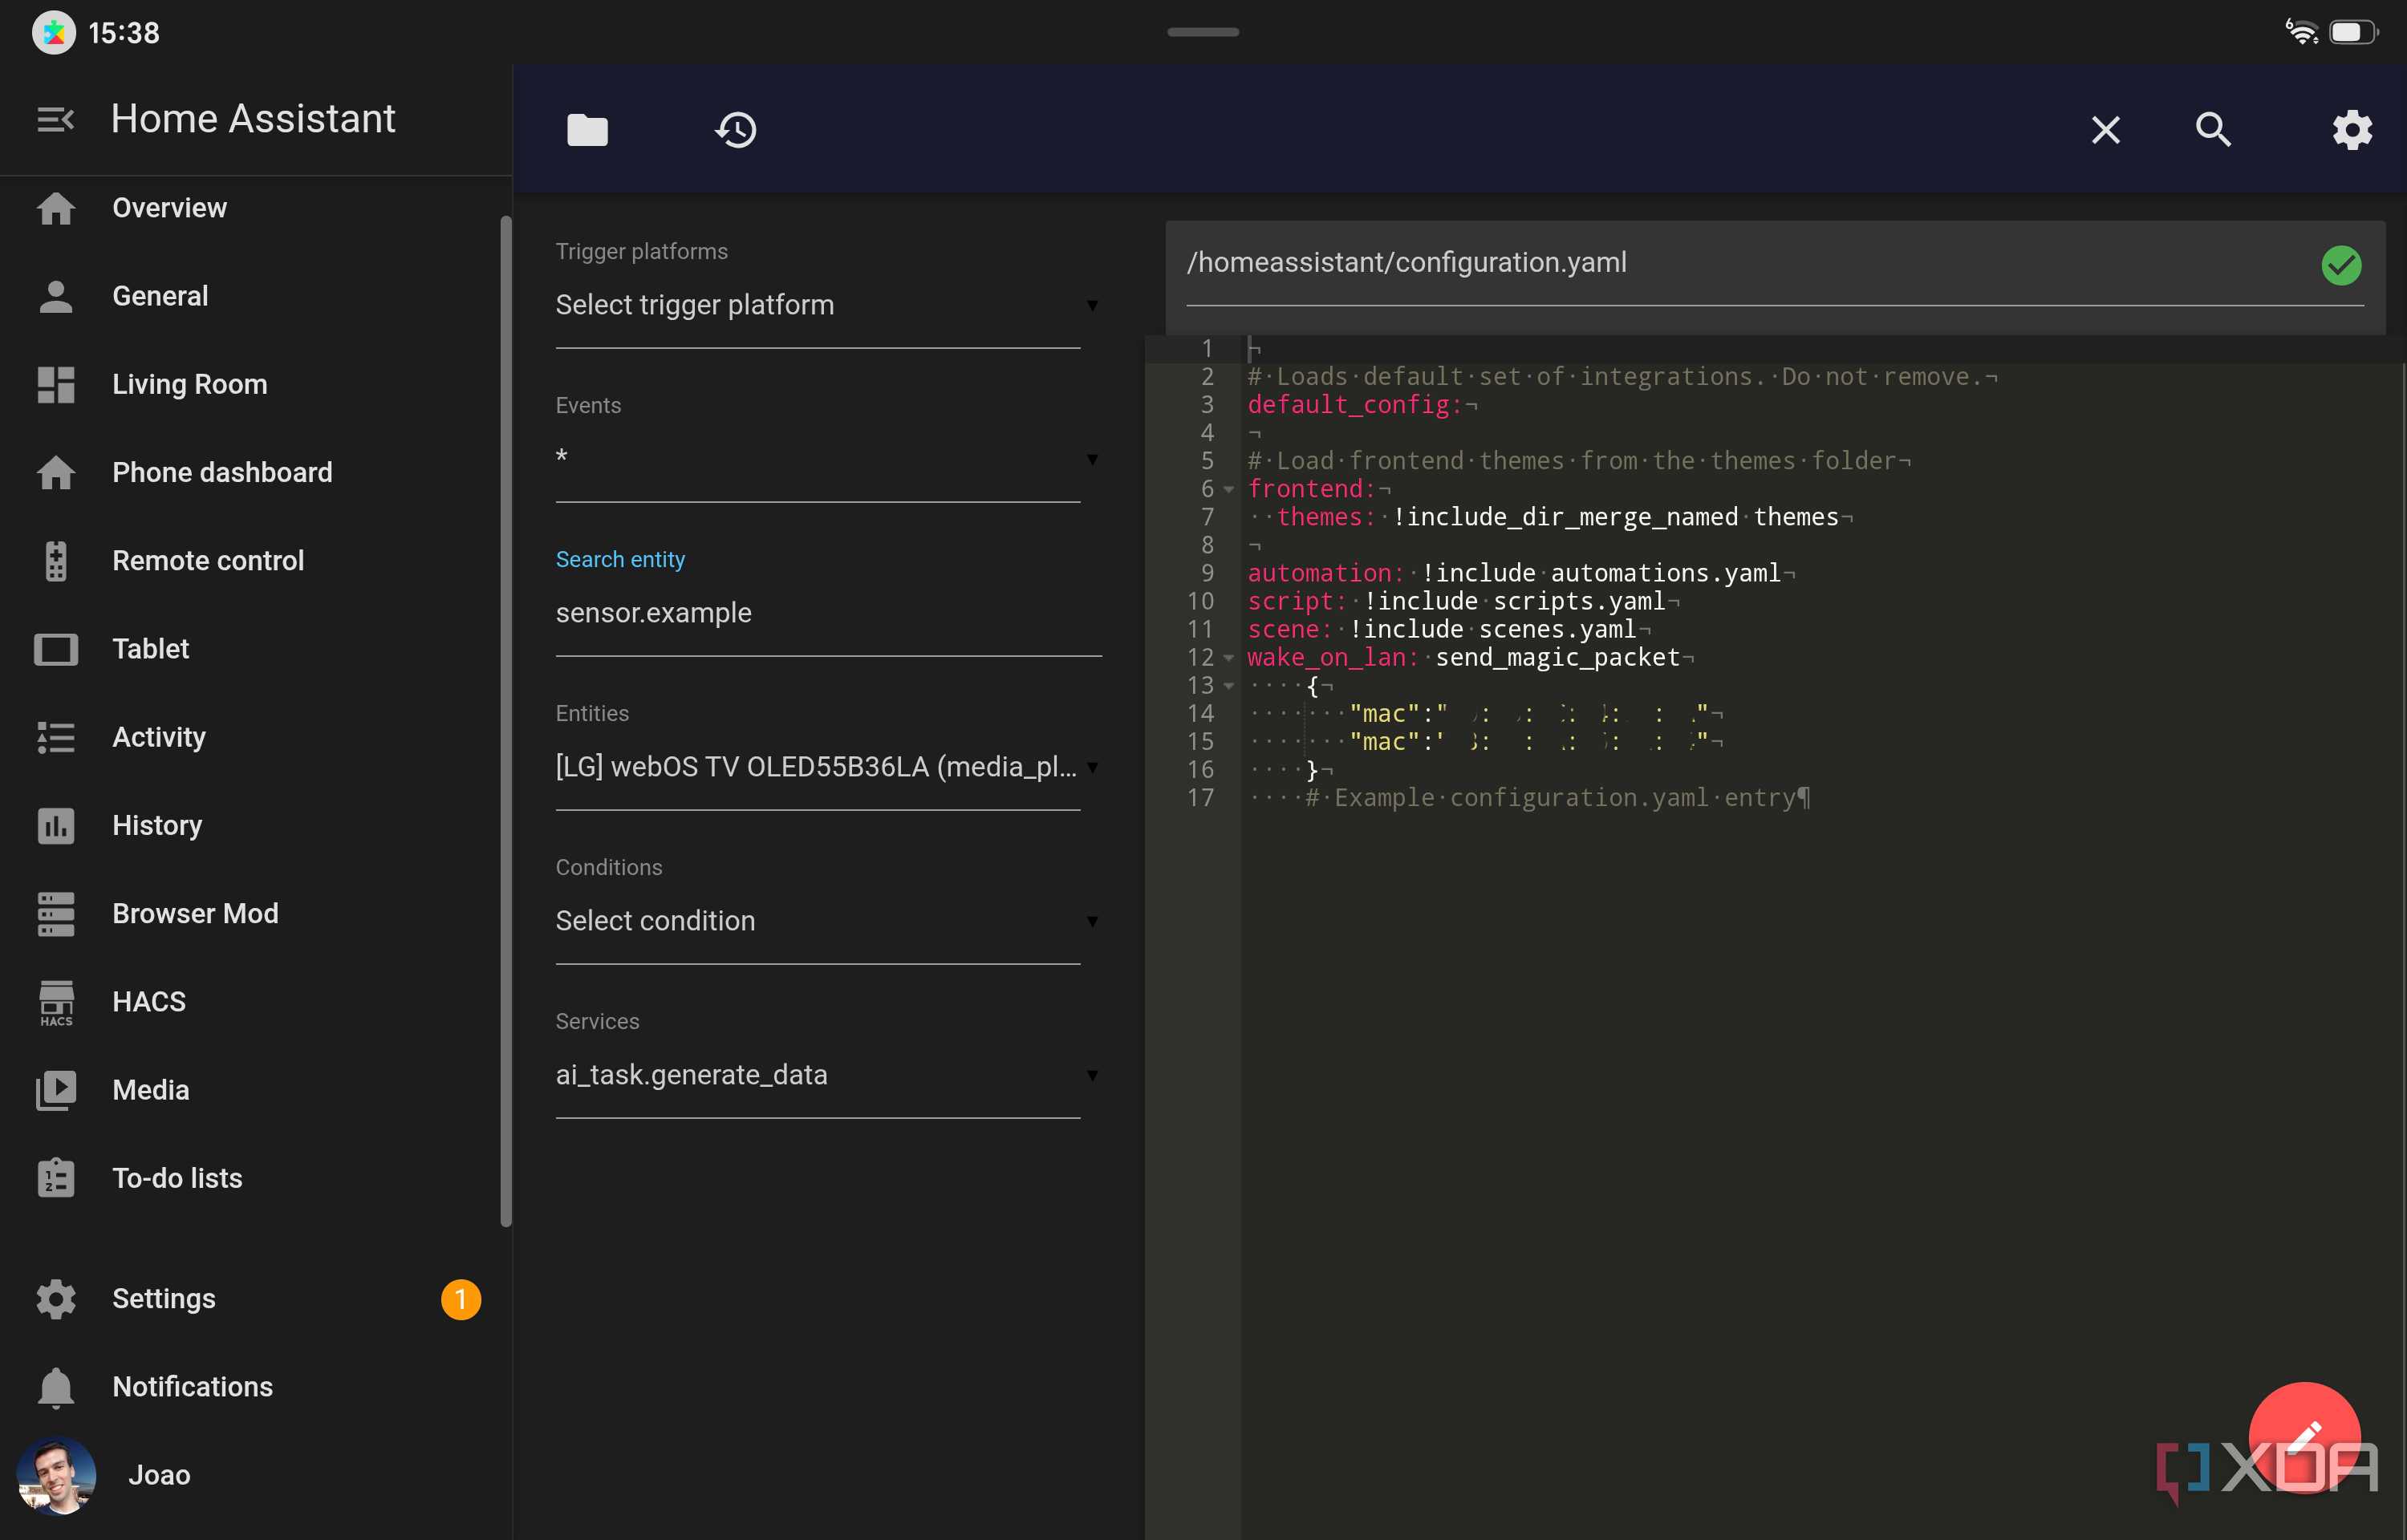Open the file browser folder icon

[587, 130]
